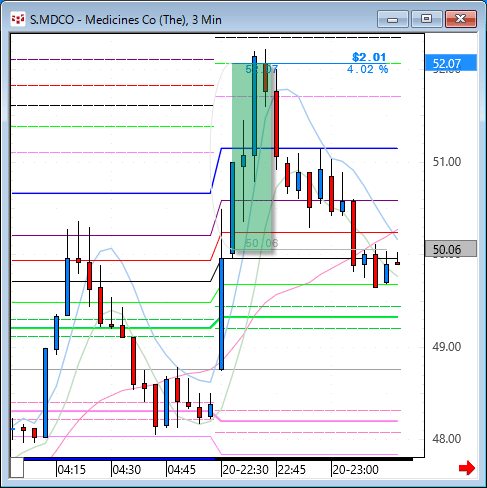Click the 04:30 time axis label
The height and width of the screenshot is (488, 487).
pos(127,470)
